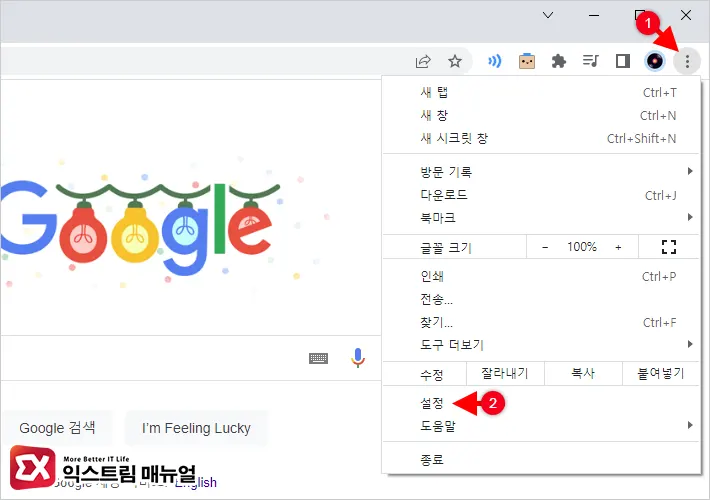The width and height of the screenshot is (710, 500).
Task: Select 찾기... menu entry
Action: [x=541, y=322]
